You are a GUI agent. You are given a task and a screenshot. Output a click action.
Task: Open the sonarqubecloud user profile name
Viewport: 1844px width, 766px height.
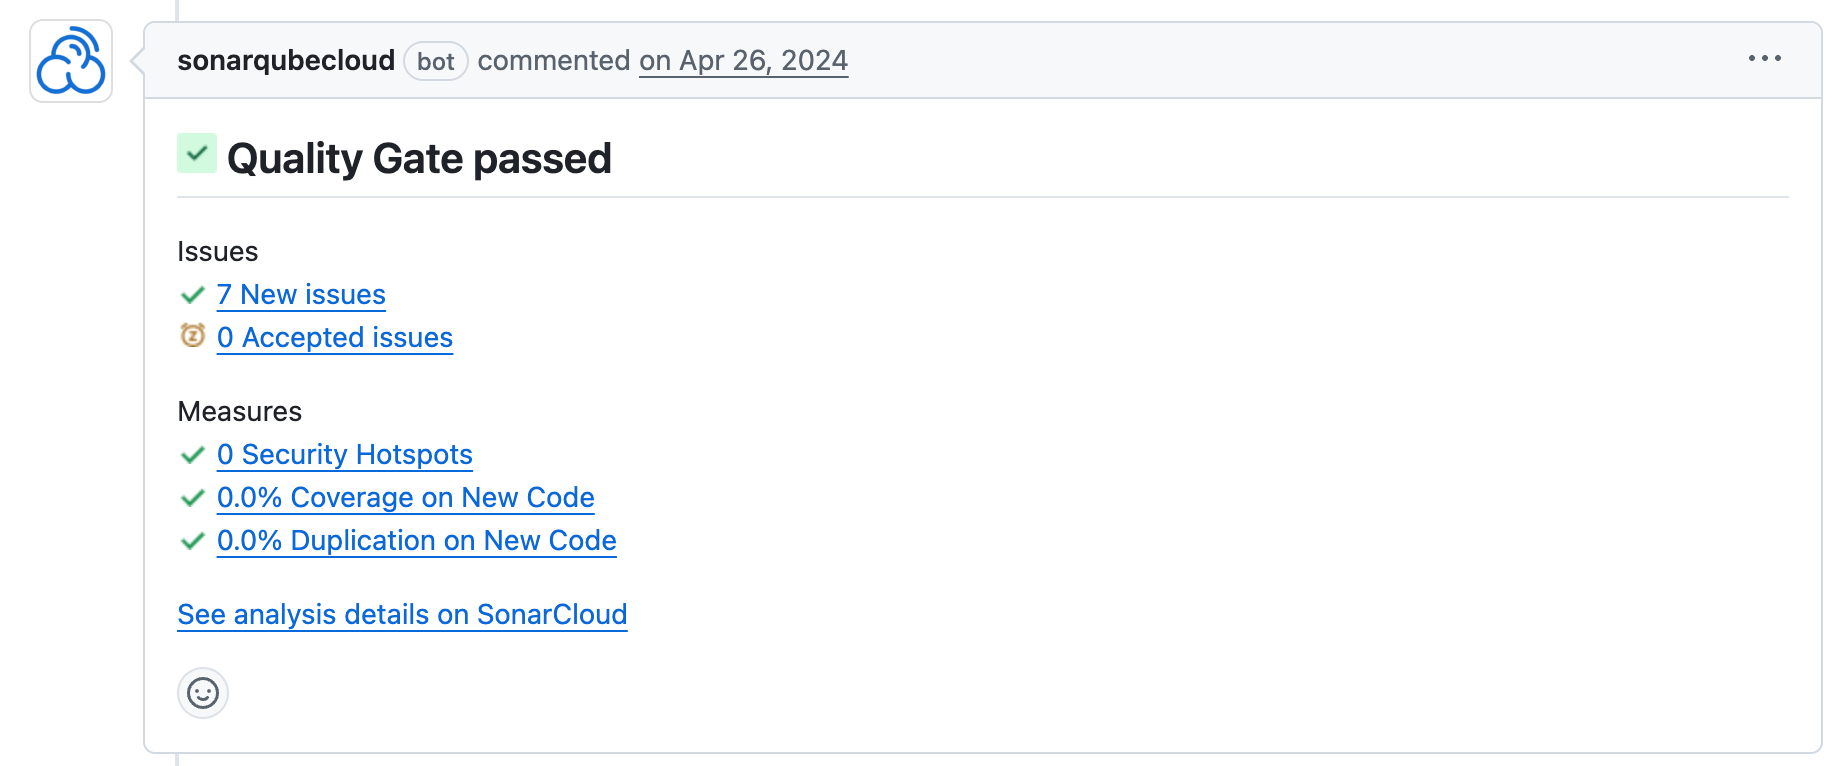pyautogui.click(x=286, y=61)
